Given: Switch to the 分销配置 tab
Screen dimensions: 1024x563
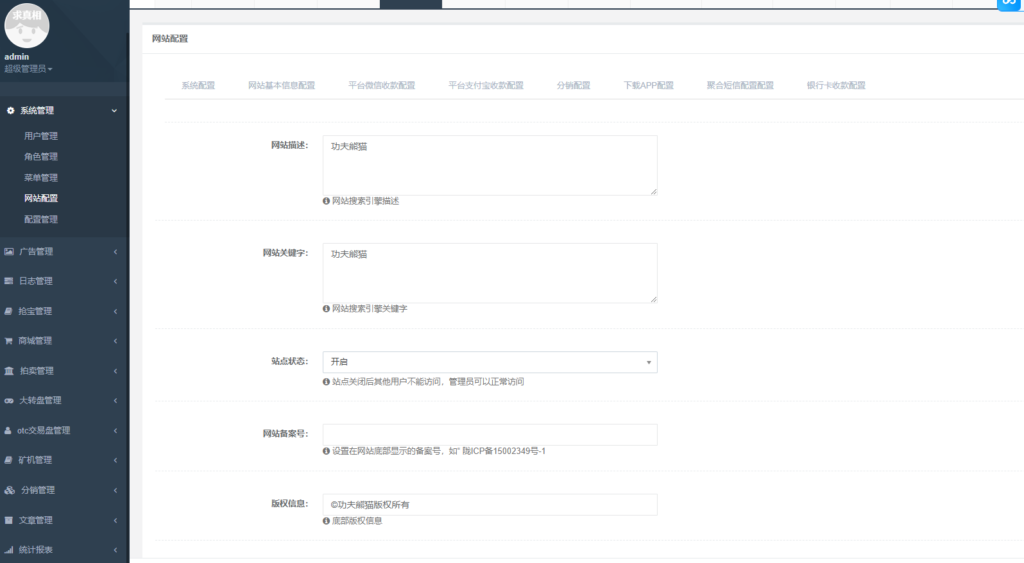Looking at the screenshot, I should [x=573, y=86].
